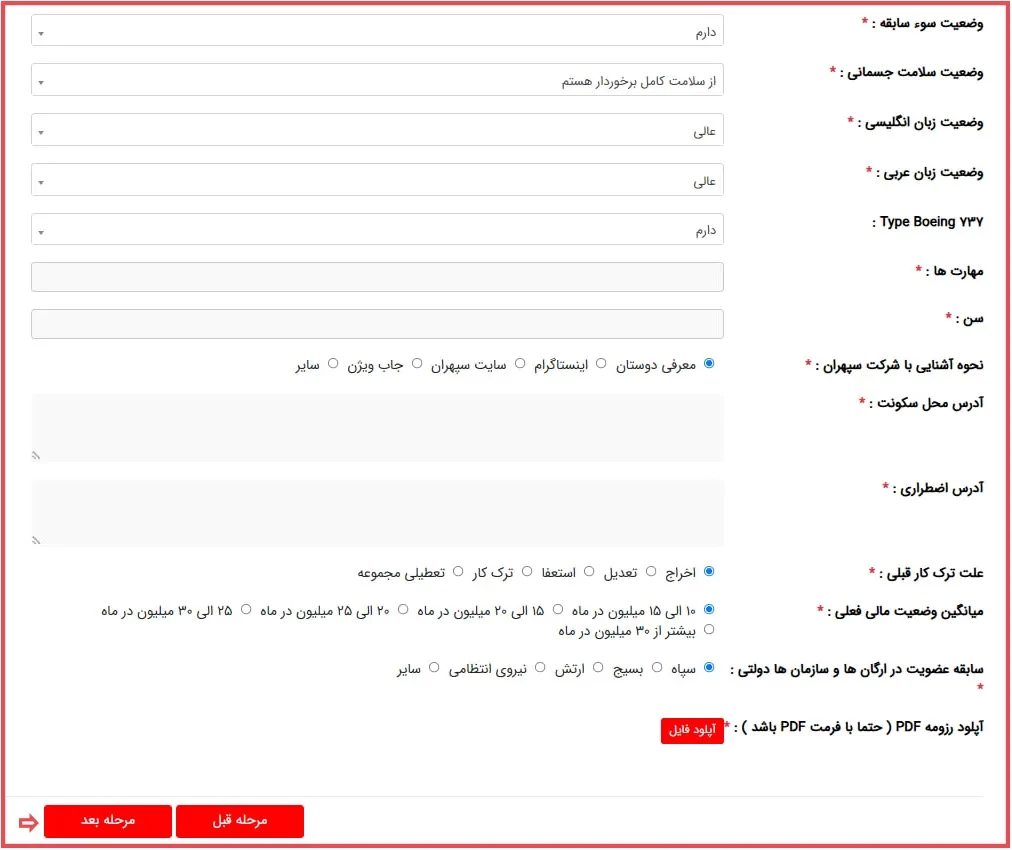Viewport: 1012px width, 850px height.
Task: Select the سایت سپهران radio option
Action: [x=520, y=365]
